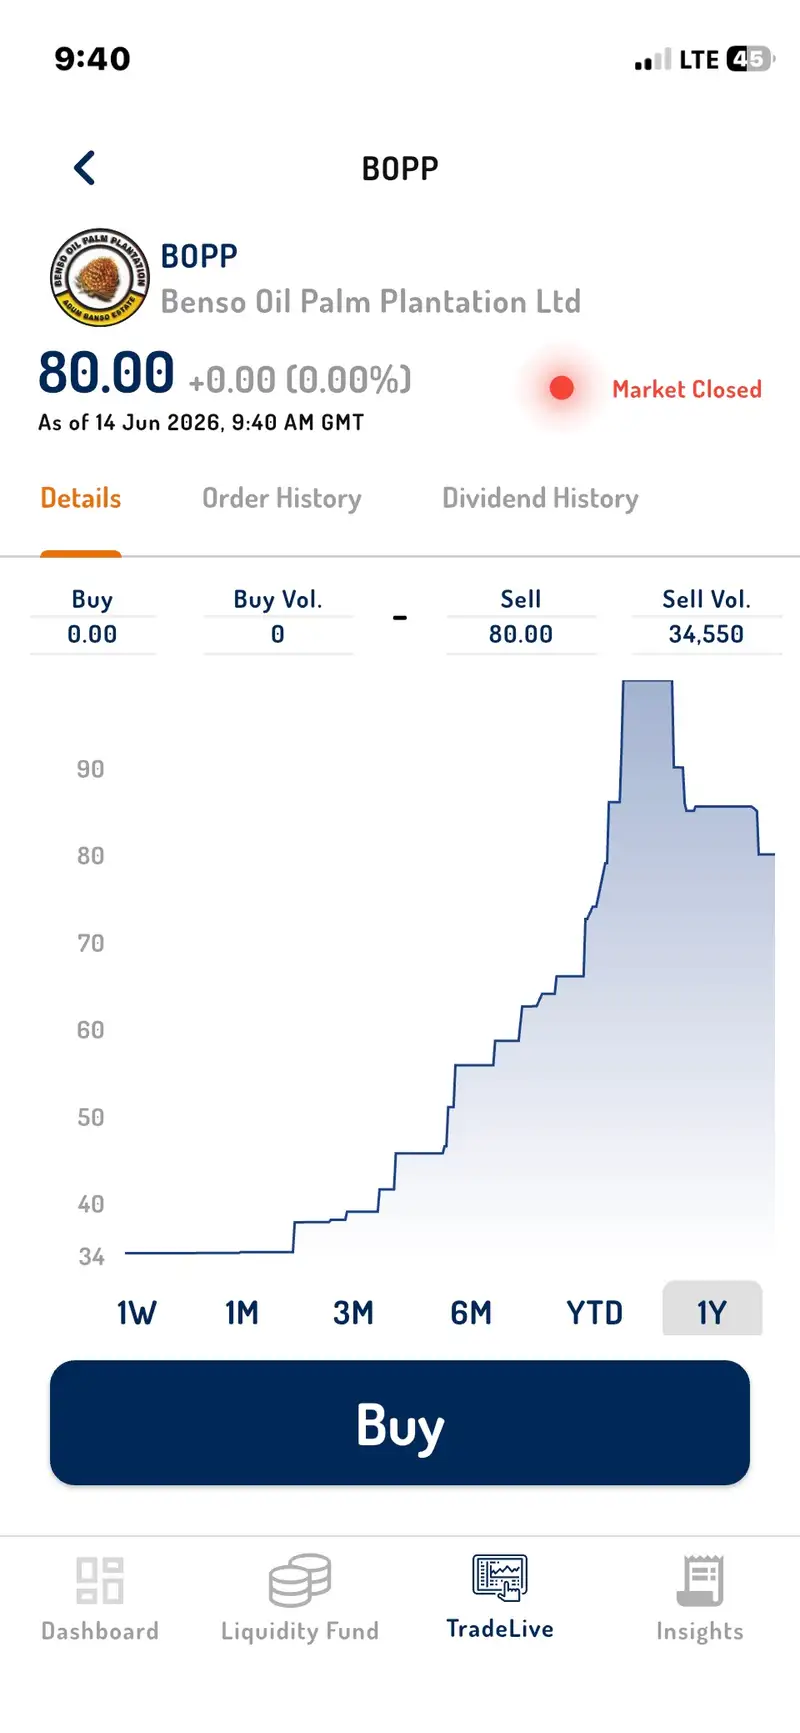Viewport: 800px width, 1733px height.
Task: Tap the red Market Closed indicator dot
Action: [x=562, y=388]
